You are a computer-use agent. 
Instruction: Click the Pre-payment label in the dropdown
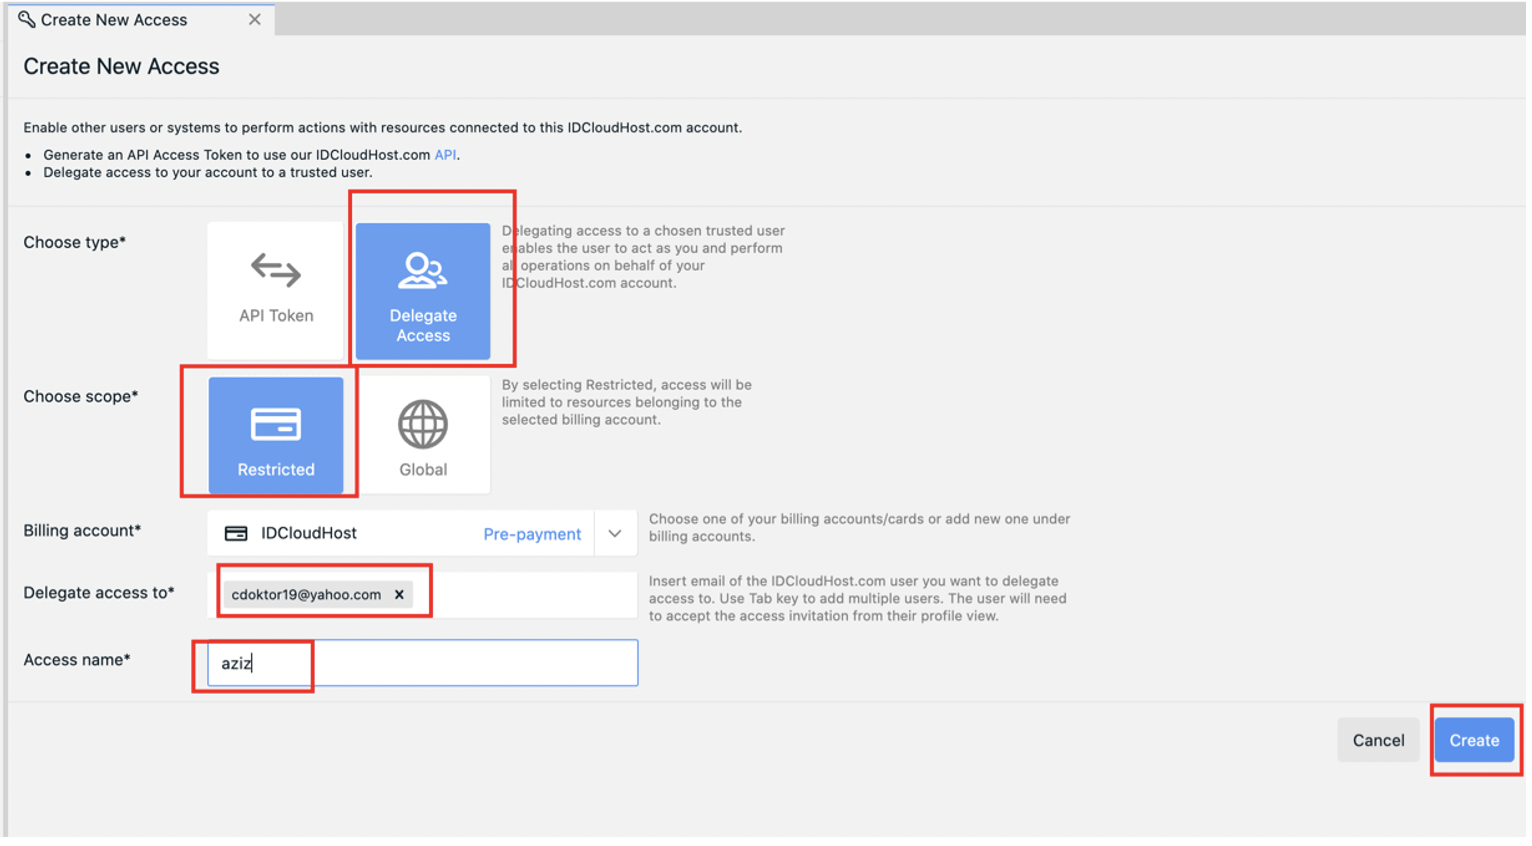532,535
